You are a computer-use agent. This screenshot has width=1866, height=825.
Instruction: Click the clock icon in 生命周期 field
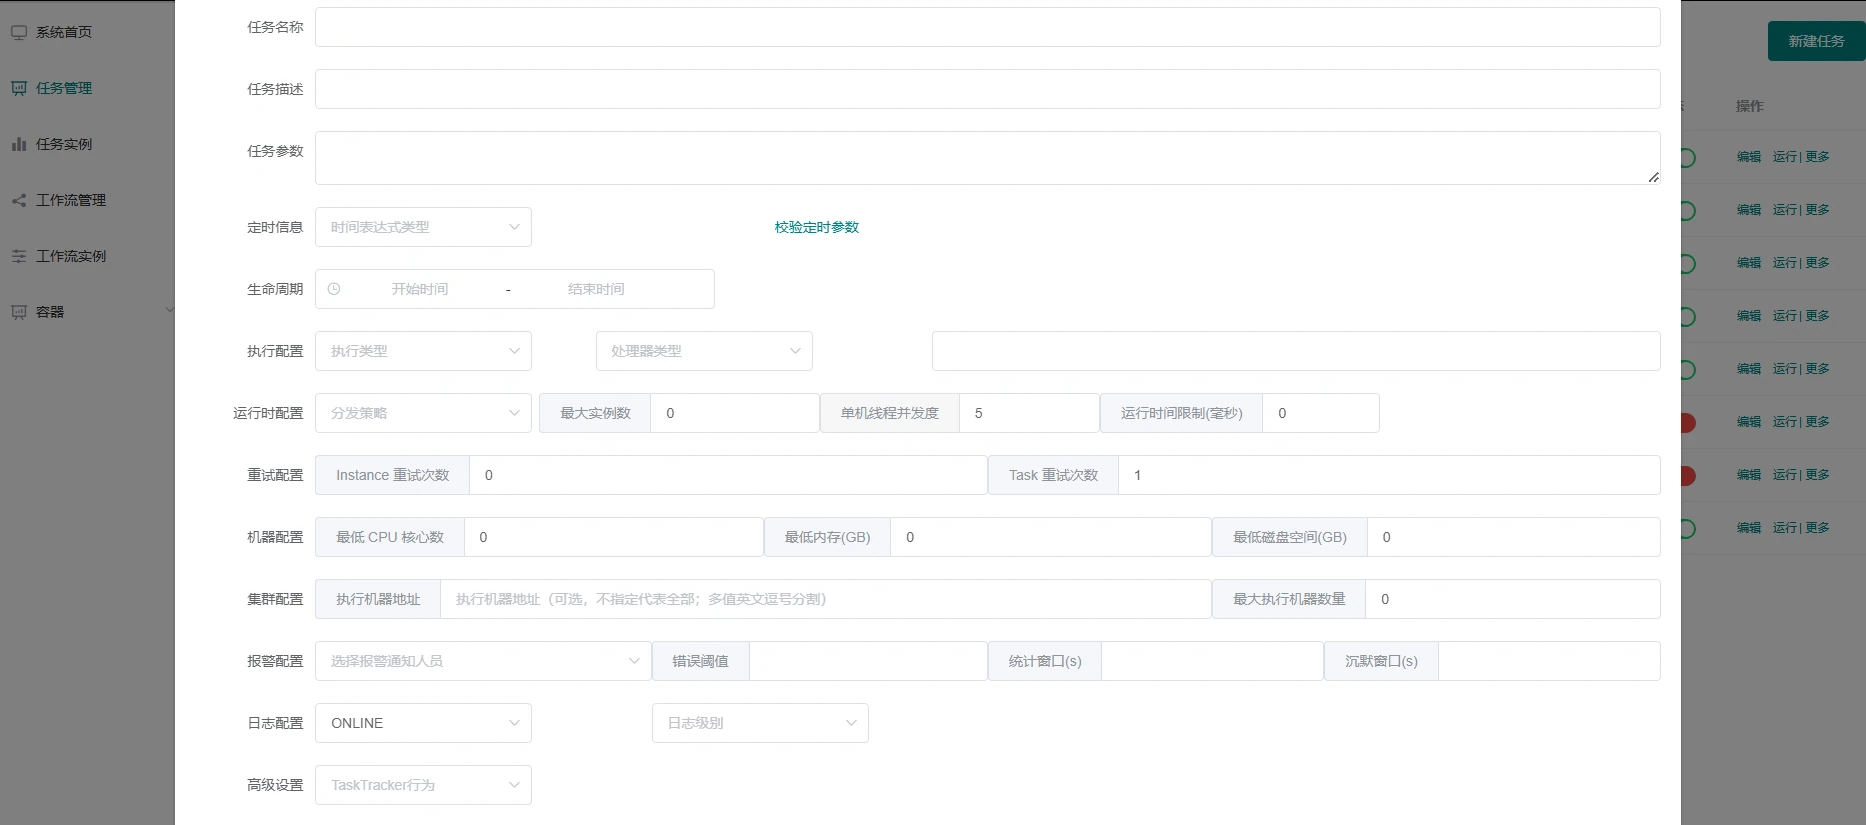334,289
